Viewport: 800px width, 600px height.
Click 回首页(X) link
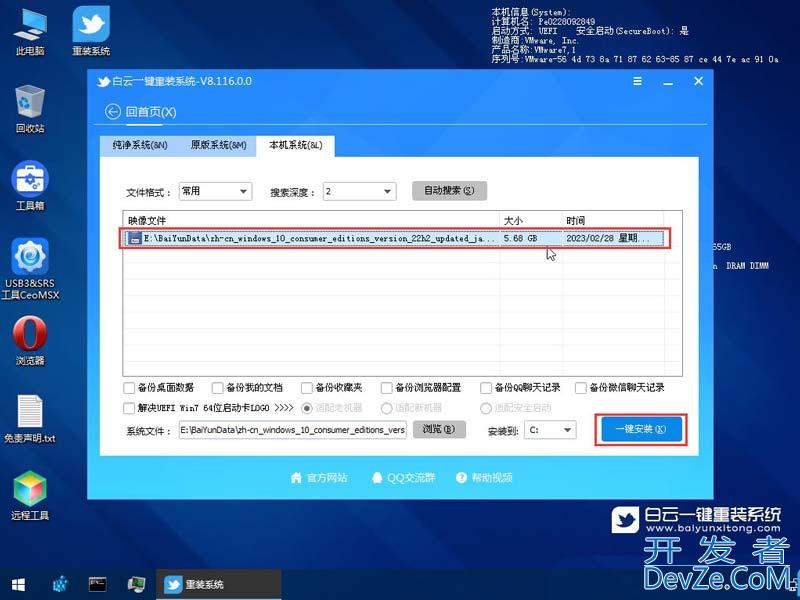[x=151, y=112]
